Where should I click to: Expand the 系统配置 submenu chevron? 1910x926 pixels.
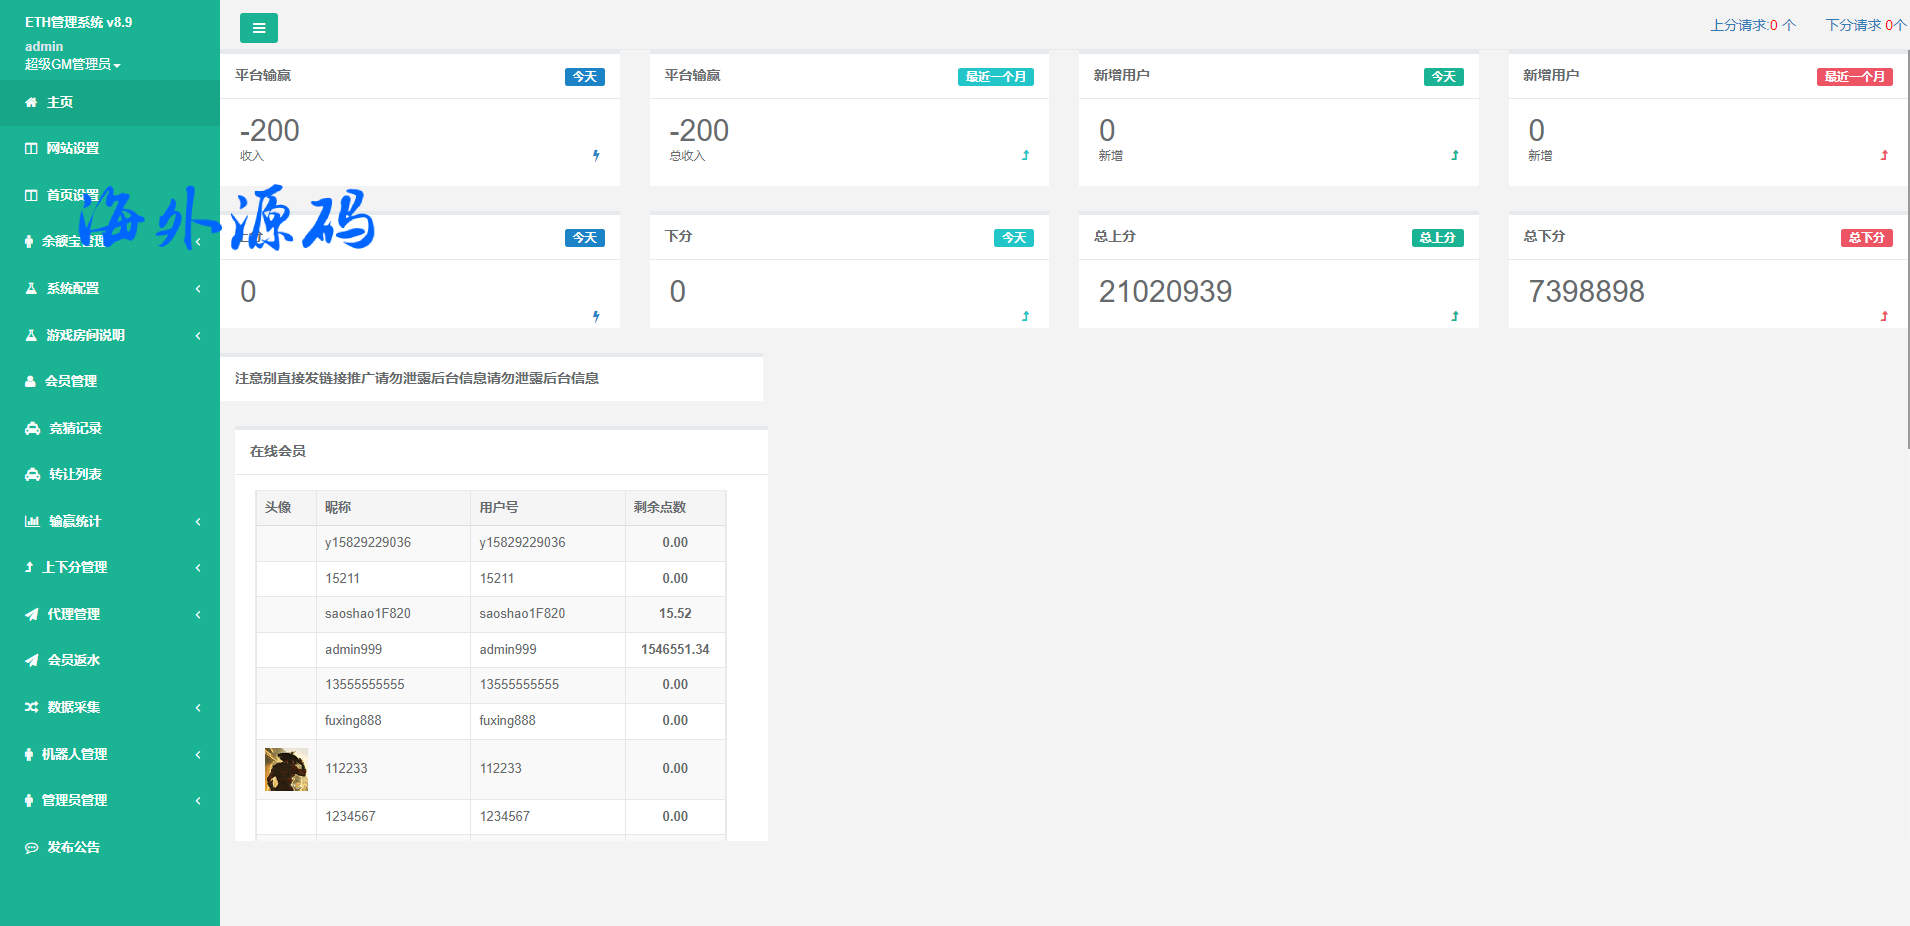click(x=198, y=289)
